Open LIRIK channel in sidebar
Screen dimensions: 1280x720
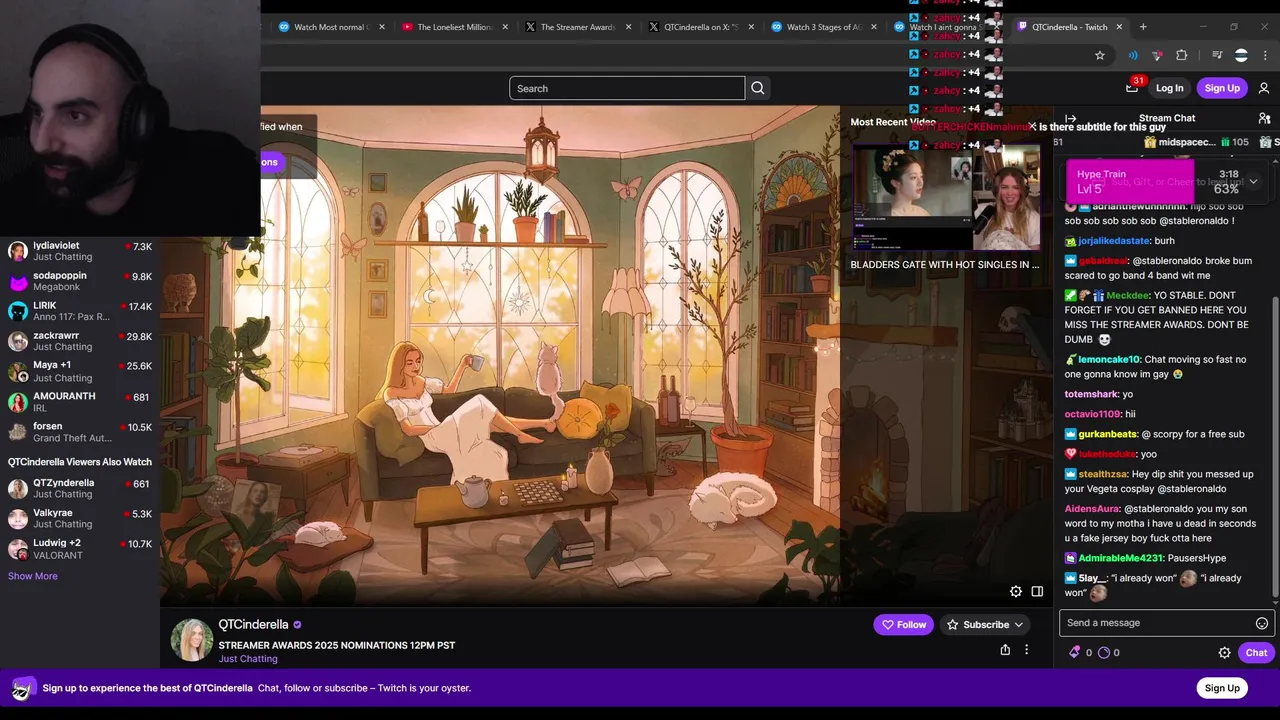coord(80,311)
